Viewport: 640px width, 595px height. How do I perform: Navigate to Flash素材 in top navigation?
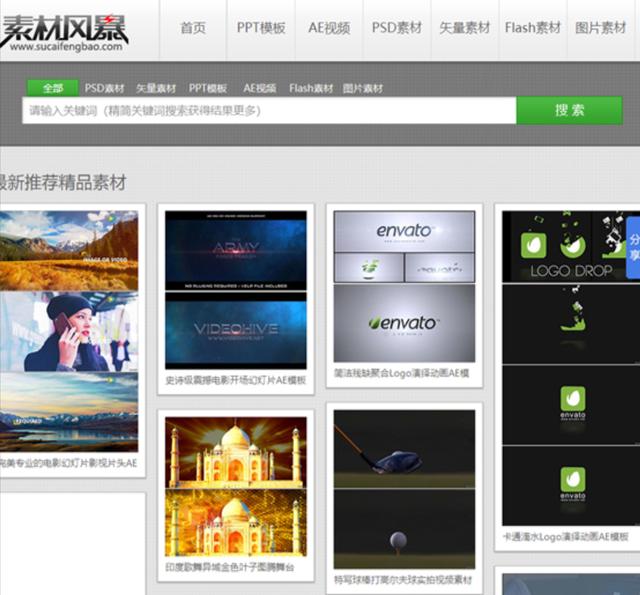pos(533,28)
